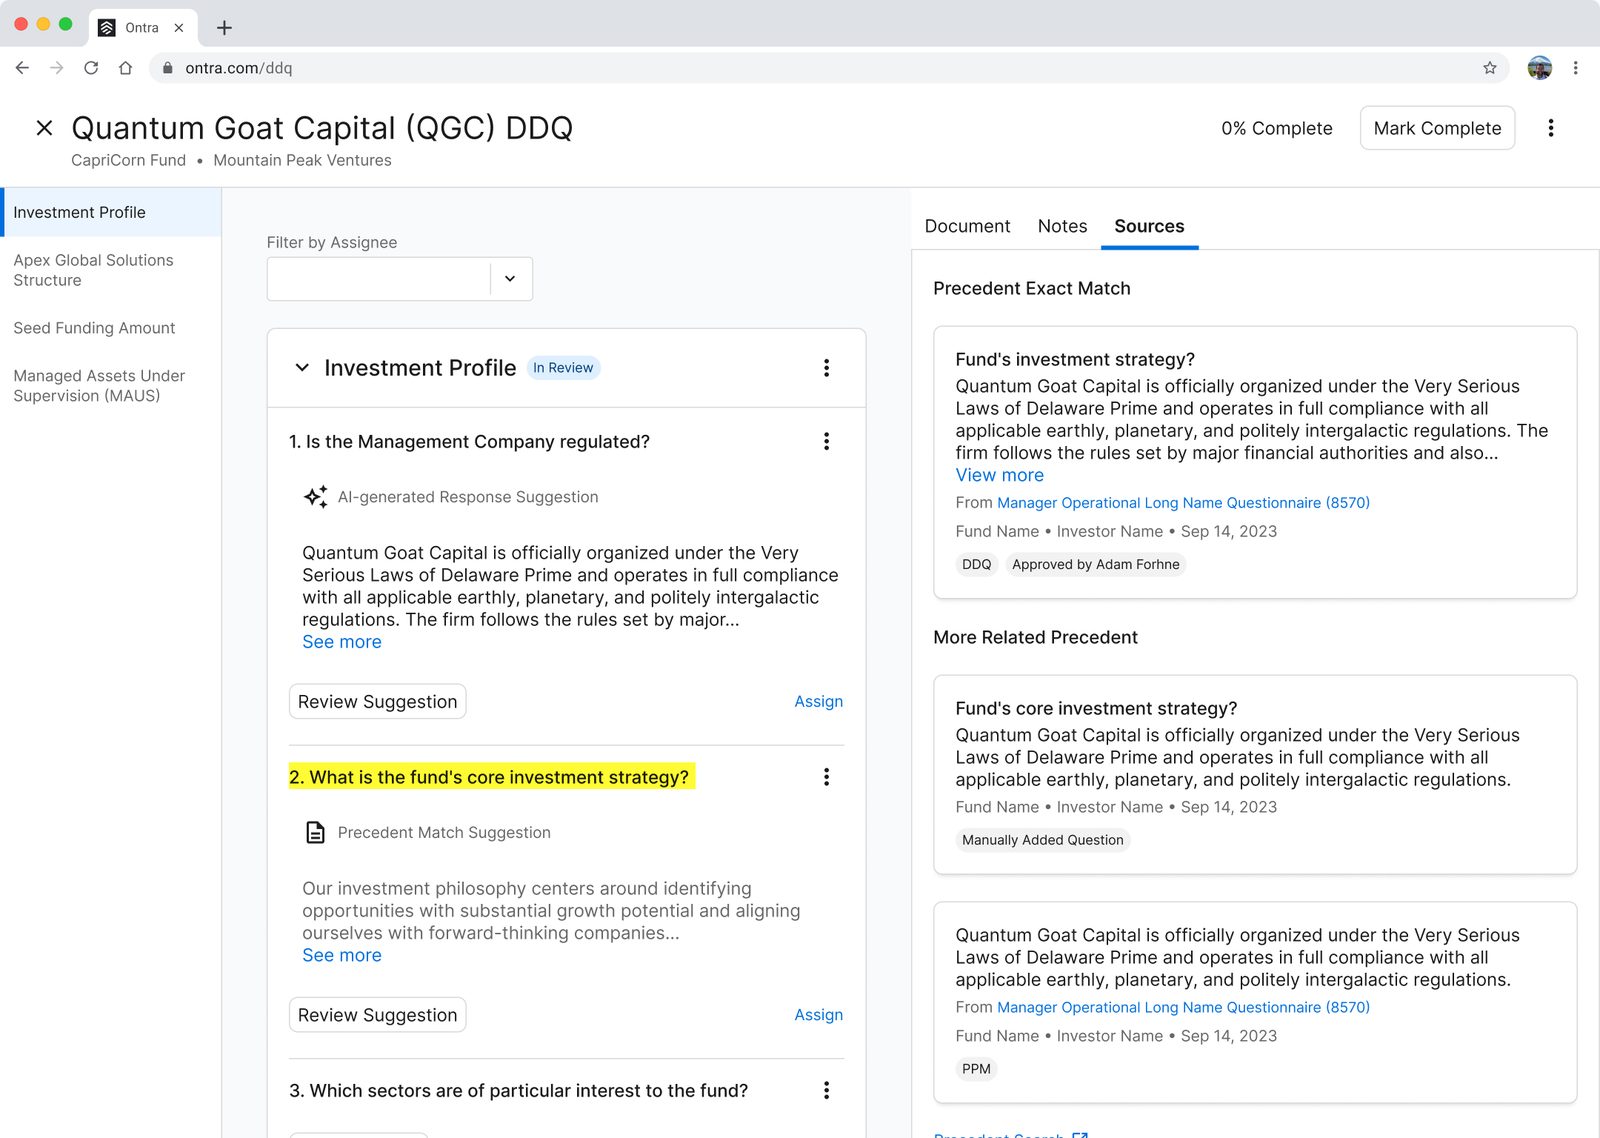Assign question 2 to someone
This screenshot has width=1600, height=1138.
(x=818, y=1015)
